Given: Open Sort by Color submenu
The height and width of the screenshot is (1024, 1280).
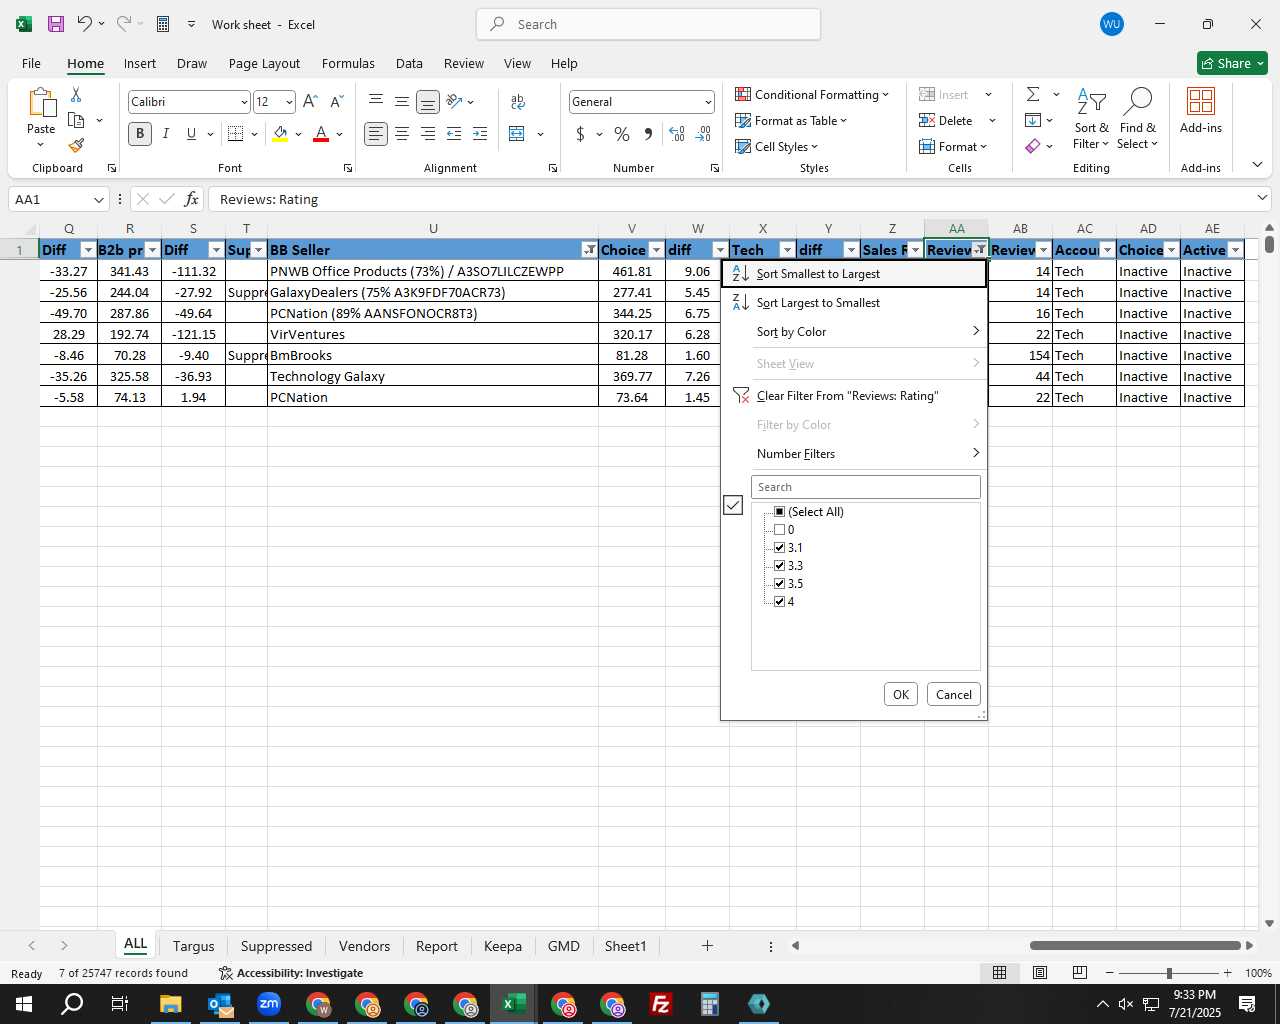Looking at the screenshot, I should point(854,332).
